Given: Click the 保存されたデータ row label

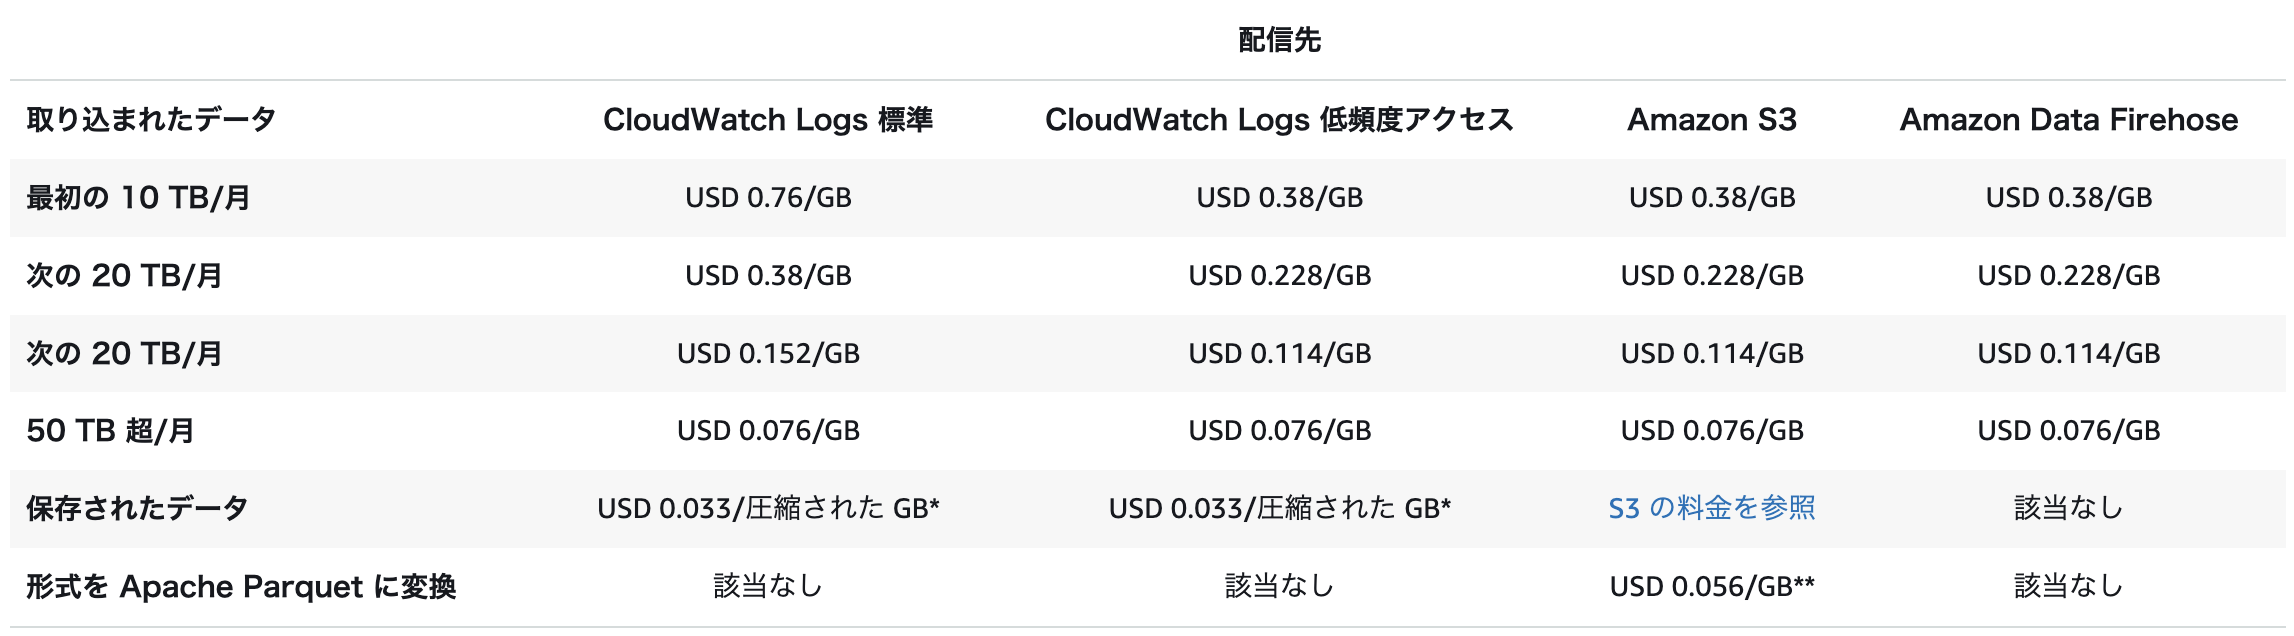Looking at the screenshot, I should [x=137, y=508].
